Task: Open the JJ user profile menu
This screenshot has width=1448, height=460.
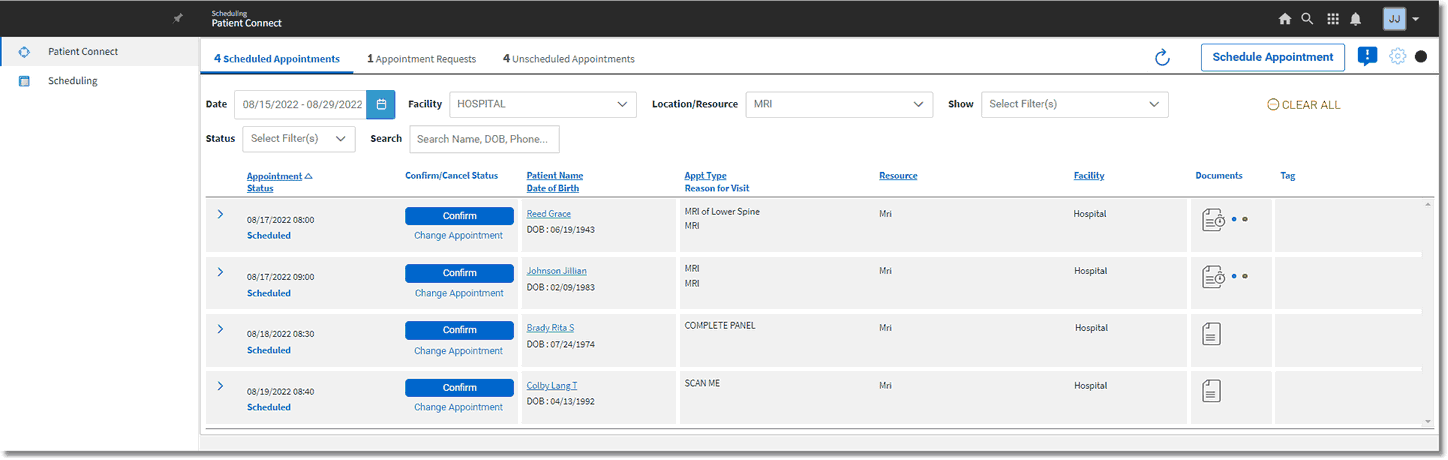Action: click(1401, 19)
